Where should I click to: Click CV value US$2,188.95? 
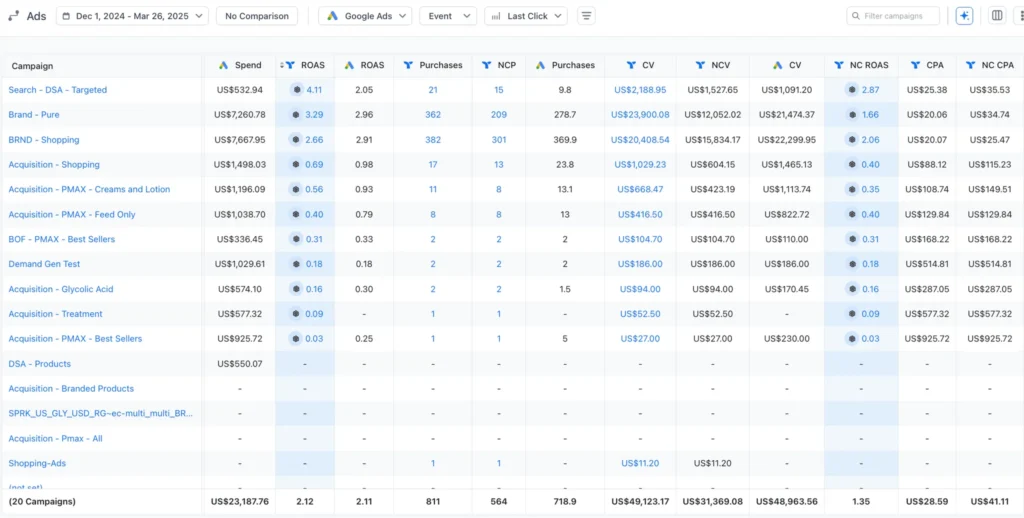coord(640,89)
